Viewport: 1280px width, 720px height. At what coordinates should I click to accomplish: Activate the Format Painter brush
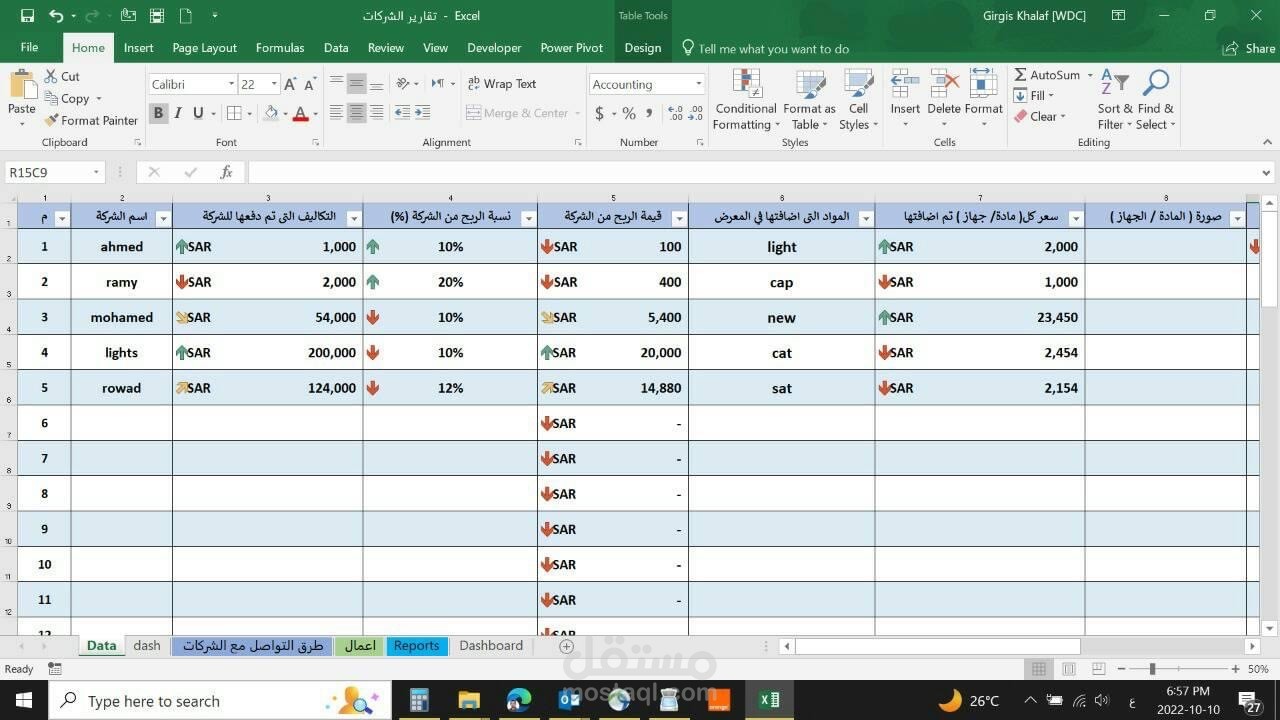coord(91,120)
